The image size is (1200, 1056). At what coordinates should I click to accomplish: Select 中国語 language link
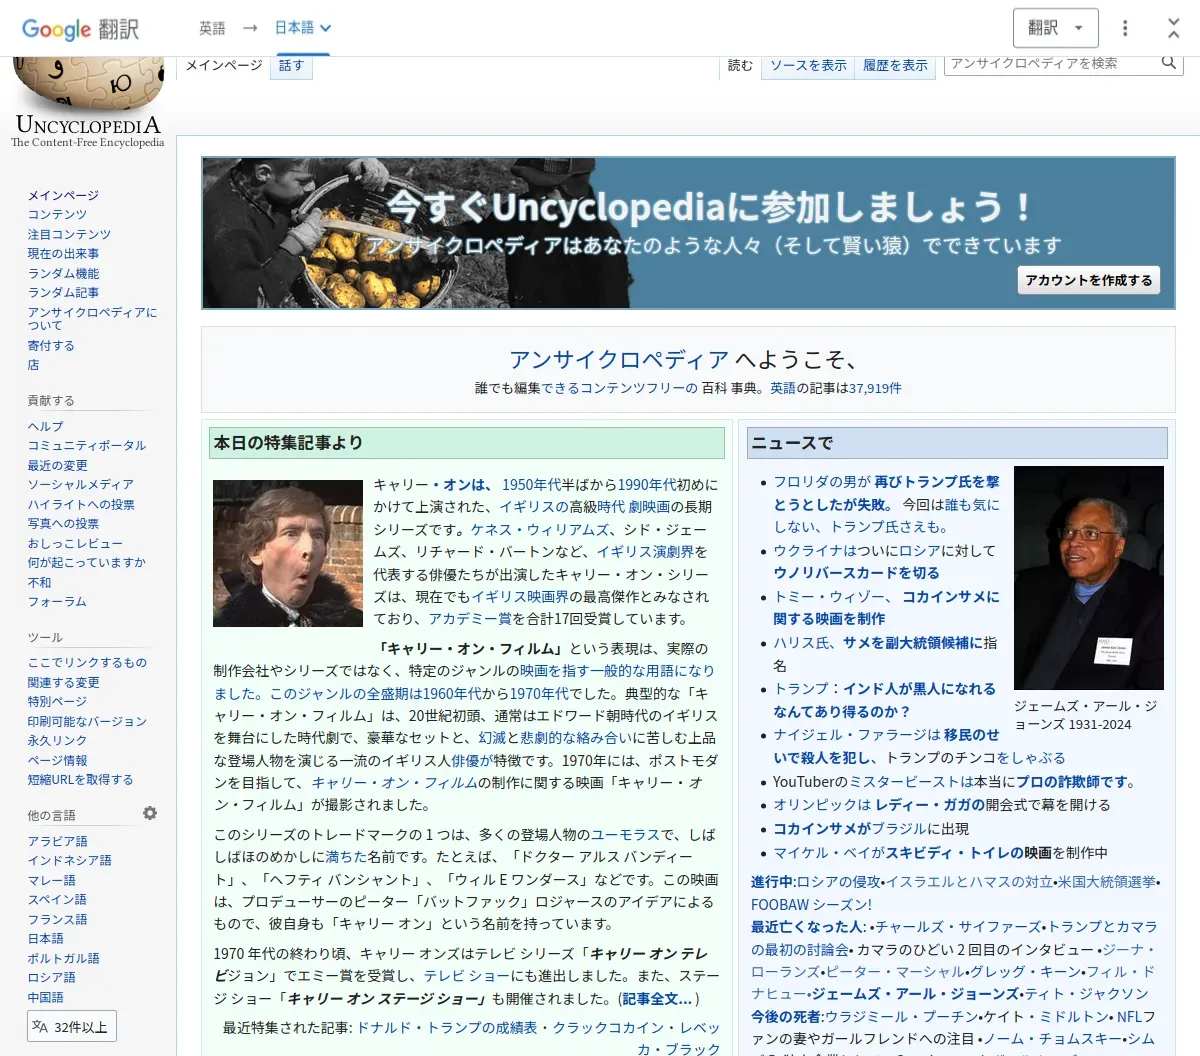45,997
